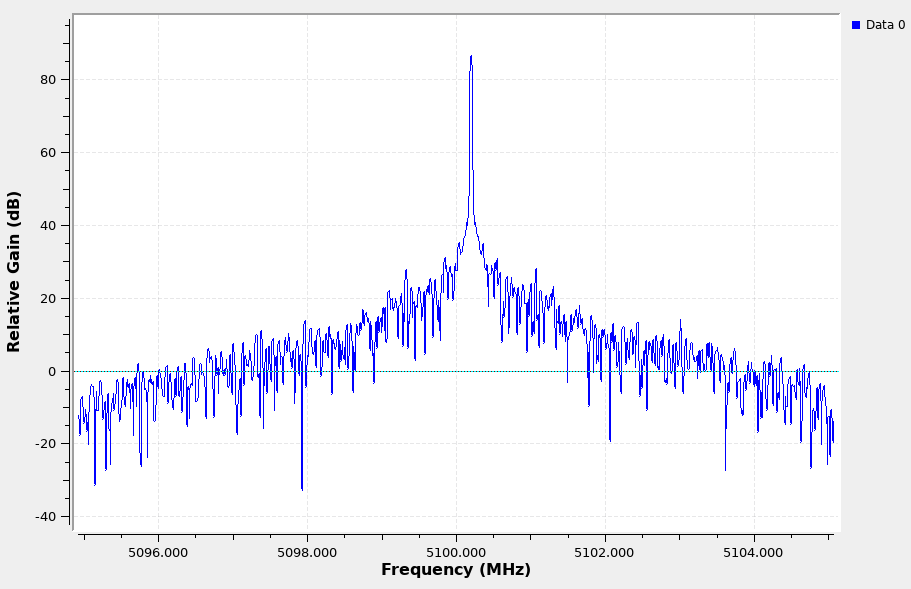Viewport: 911px width, 589px height.
Task: Click the Relative Gain (dB) axis title
Action: pyautogui.click(x=14, y=271)
